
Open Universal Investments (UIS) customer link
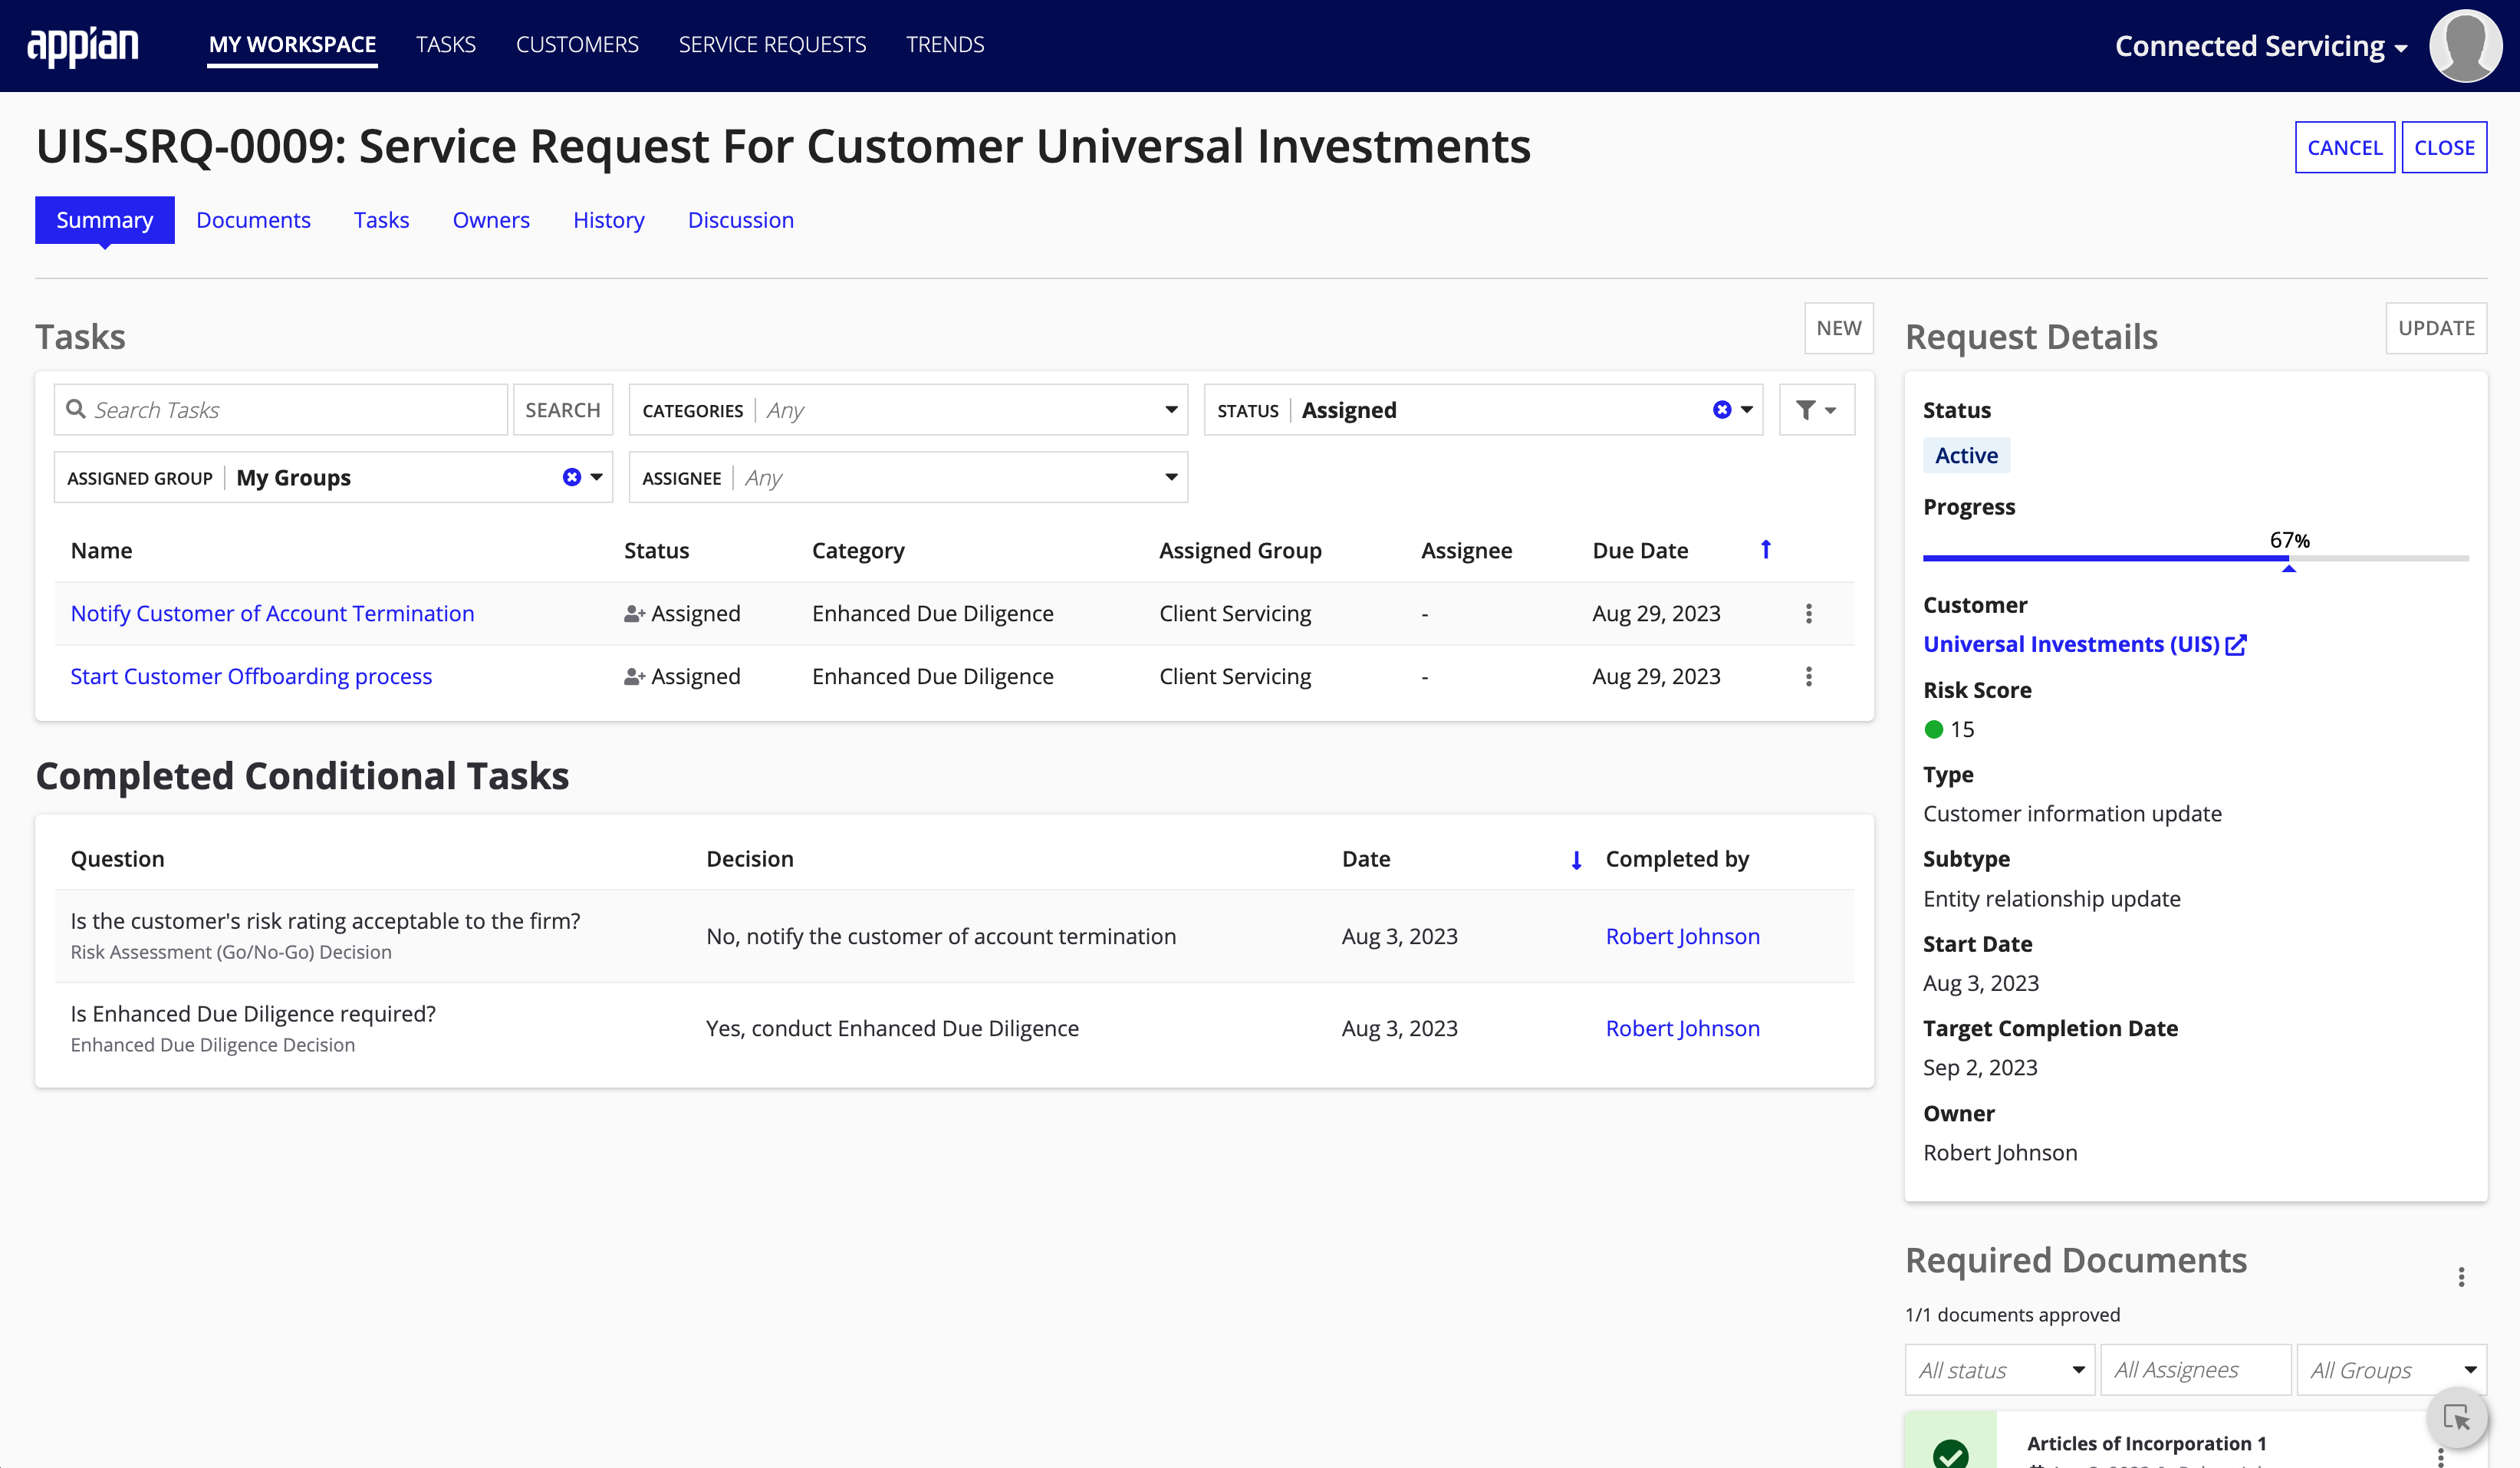(2071, 645)
